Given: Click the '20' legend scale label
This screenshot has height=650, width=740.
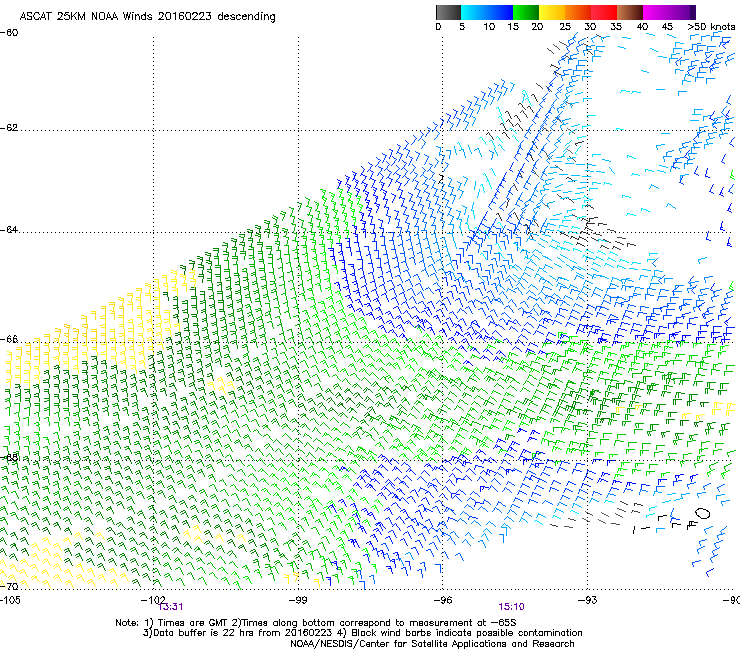Looking at the screenshot, I should pos(537,27).
